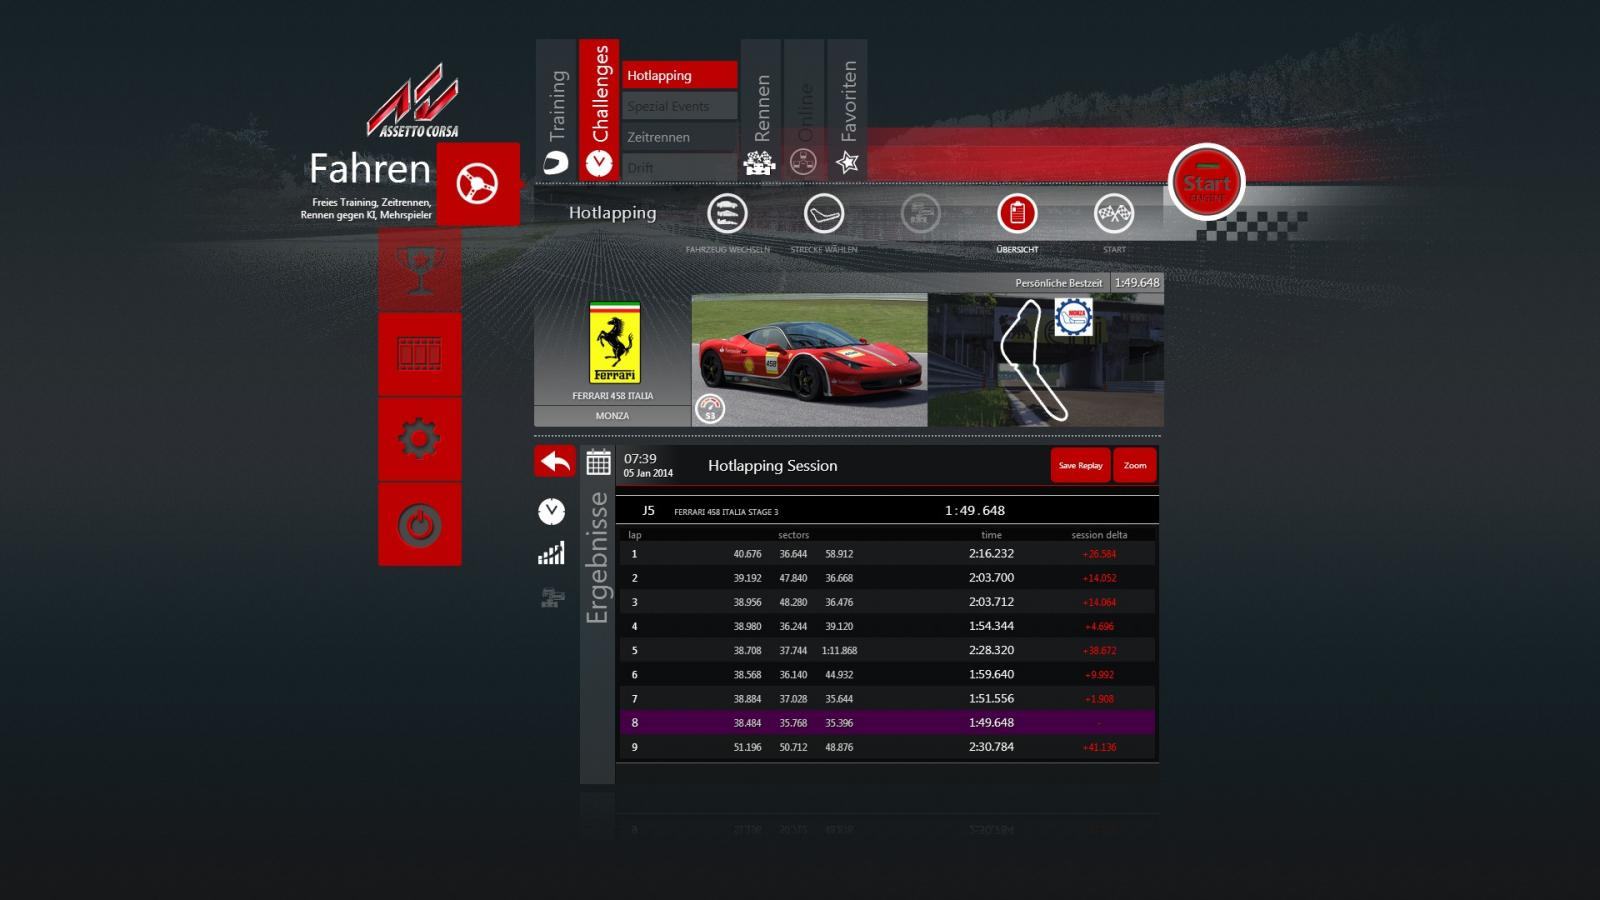
Task: Select the power exit tile
Action: [420, 524]
